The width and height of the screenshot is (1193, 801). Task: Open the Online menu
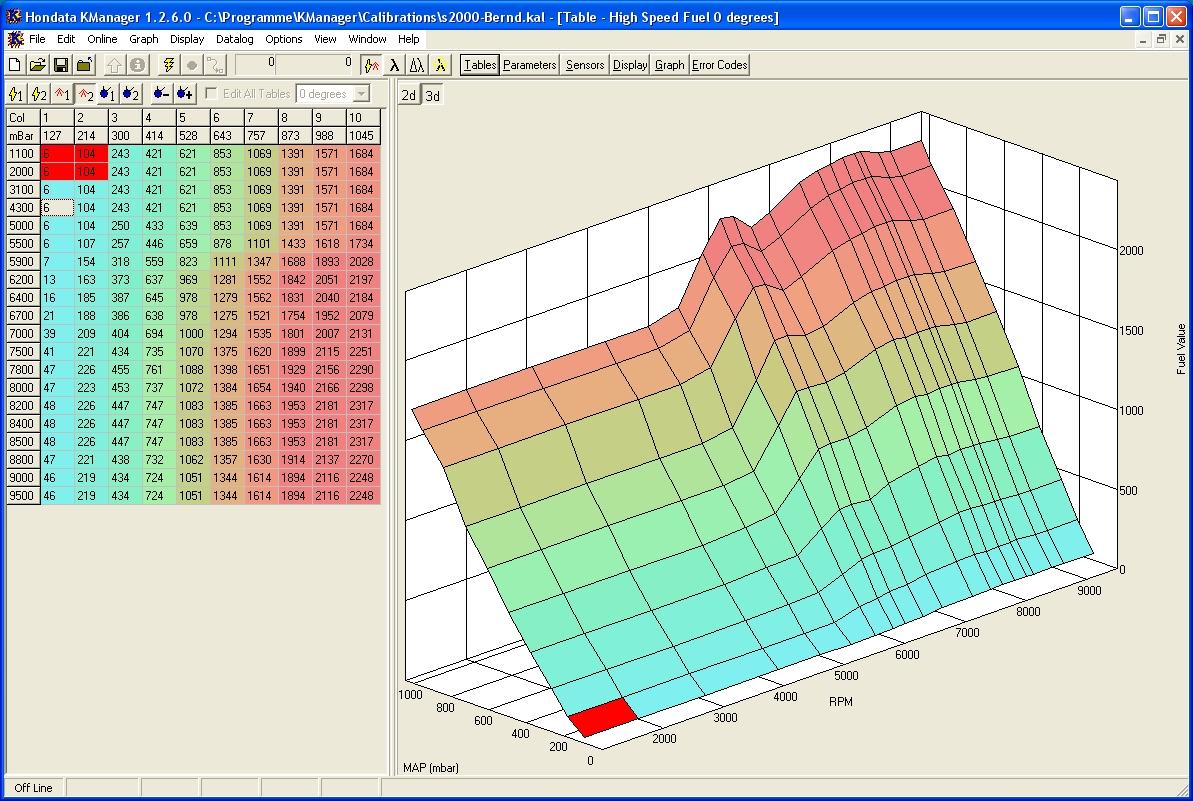point(102,39)
